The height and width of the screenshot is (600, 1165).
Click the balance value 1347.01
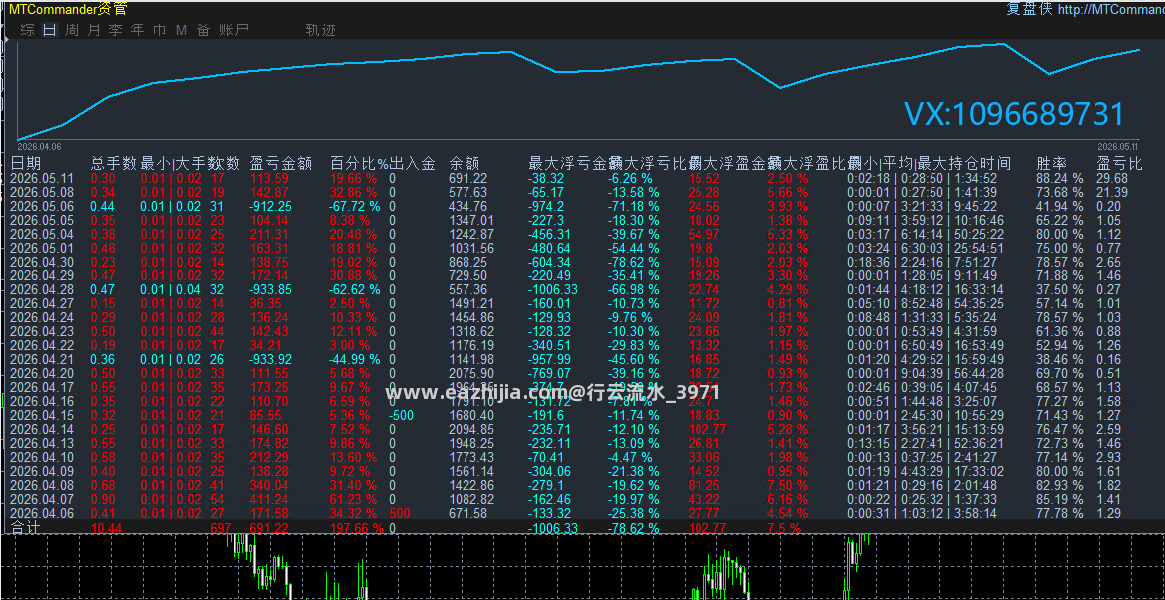pos(471,221)
